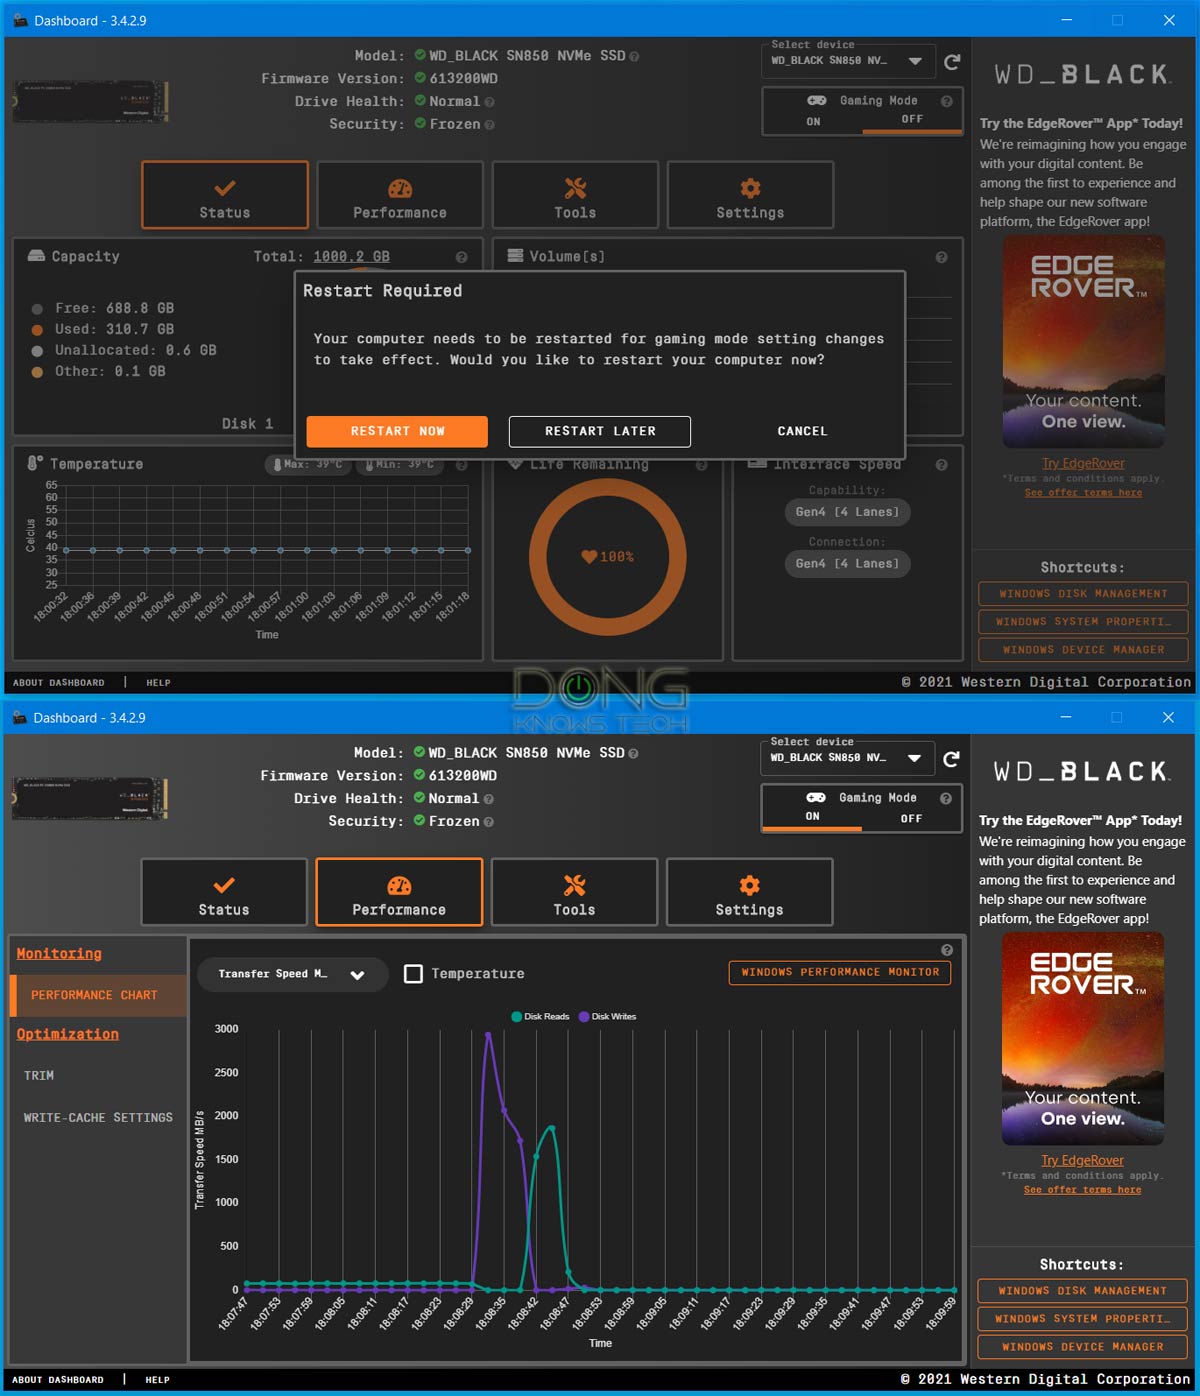Image resolution: width=1200 pixels, height=1396 pixels.
Task: Open Tools tab in Restart Required window
Action: pyautogui.click(x=575, y=196)
